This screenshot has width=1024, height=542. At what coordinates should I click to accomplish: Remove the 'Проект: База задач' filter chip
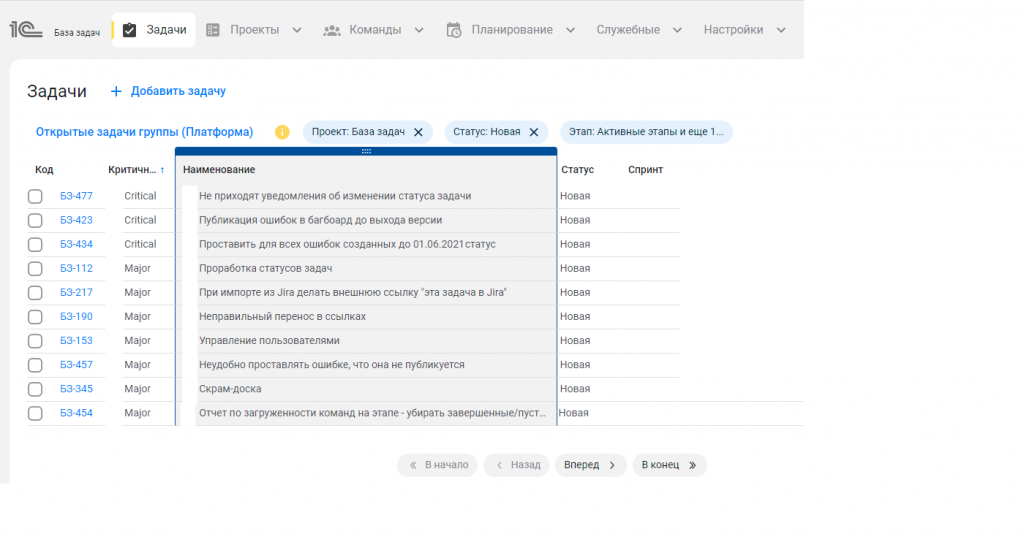pos(419,132)
